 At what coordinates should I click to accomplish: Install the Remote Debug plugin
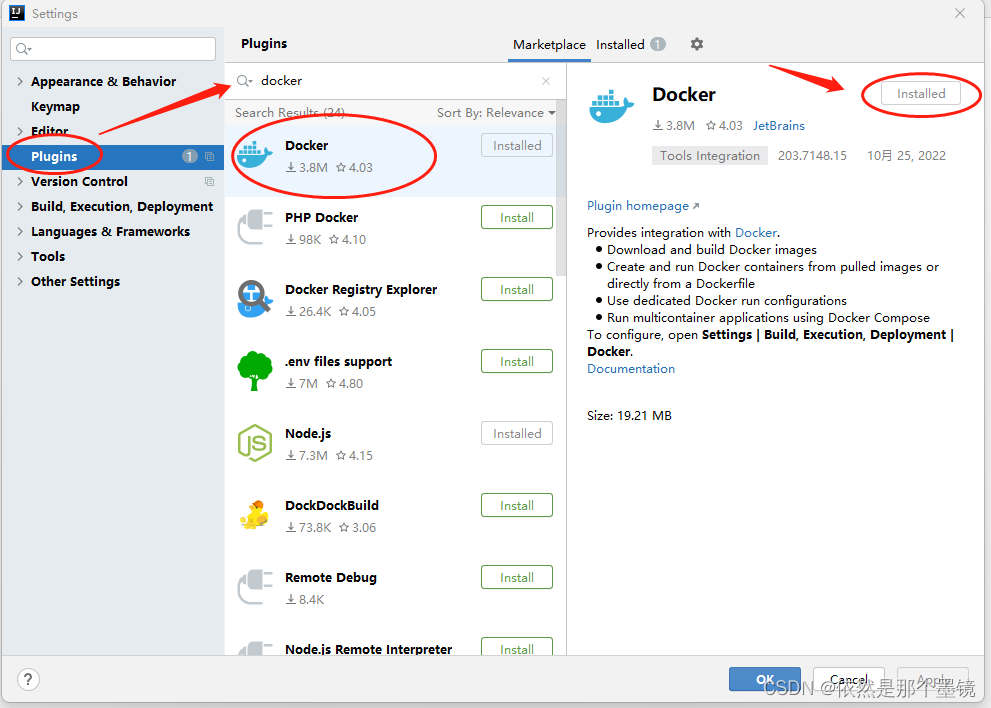517,578
